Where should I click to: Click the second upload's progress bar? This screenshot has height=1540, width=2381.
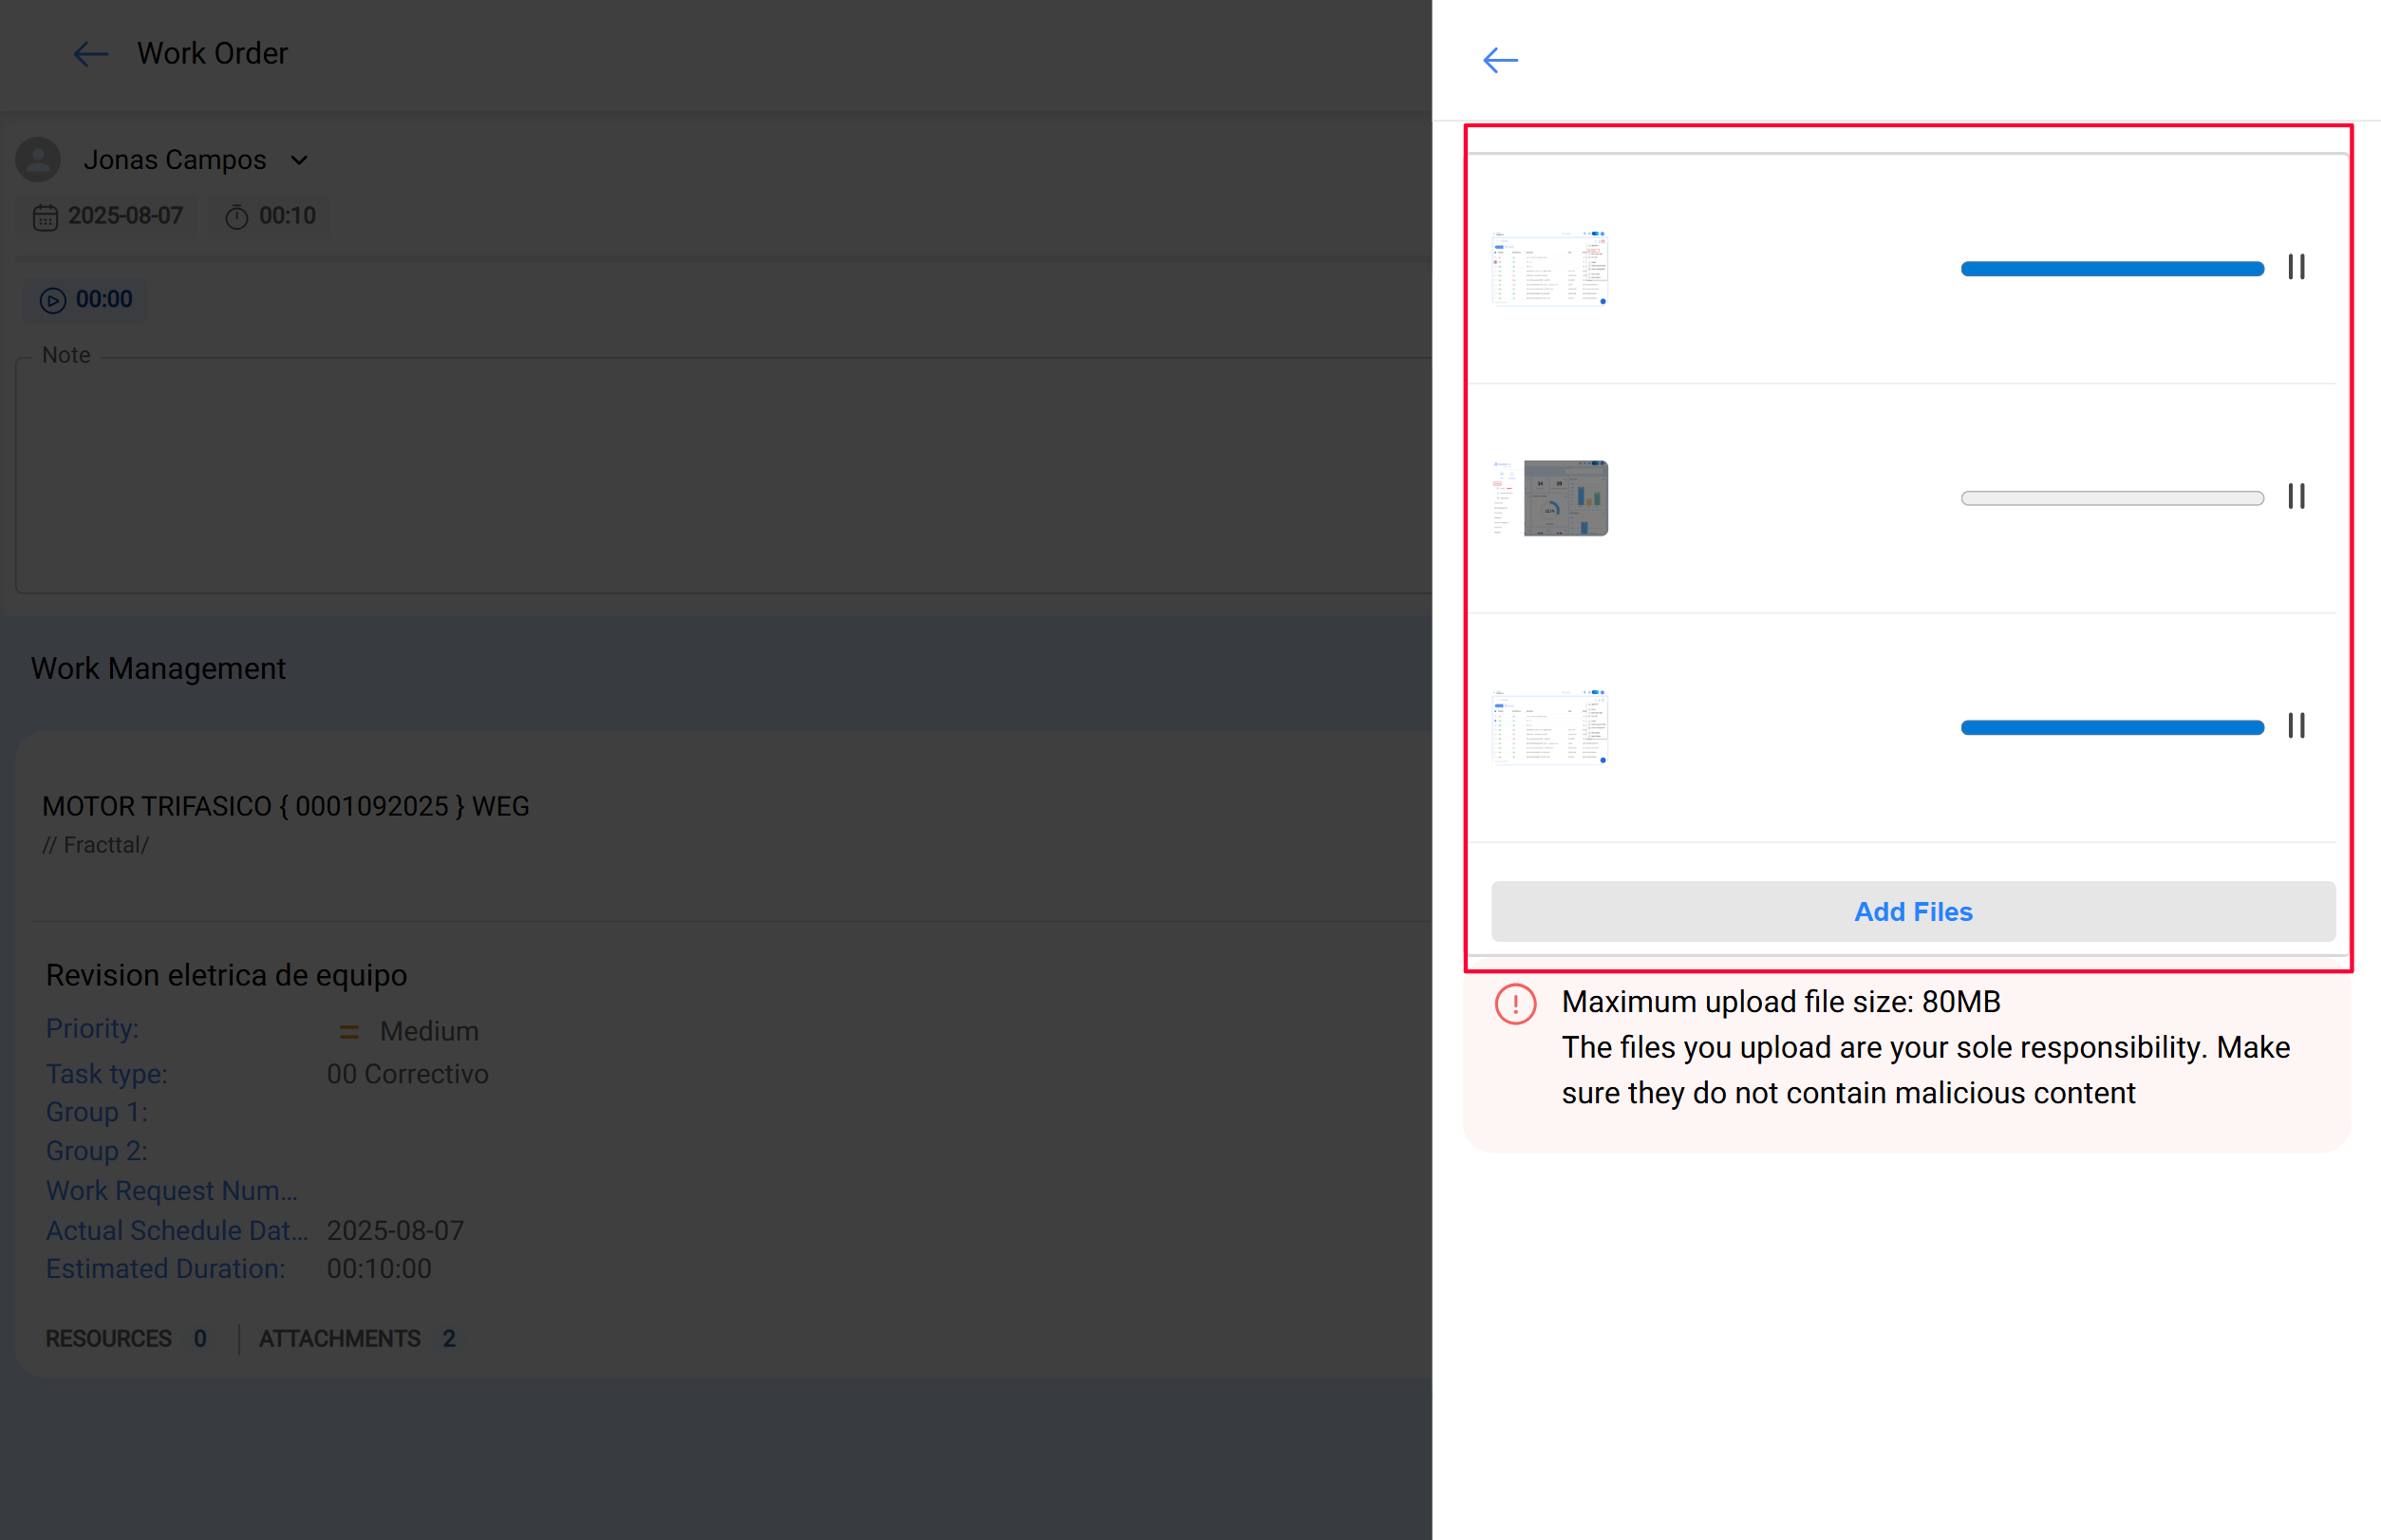(x=2112, y=496)
